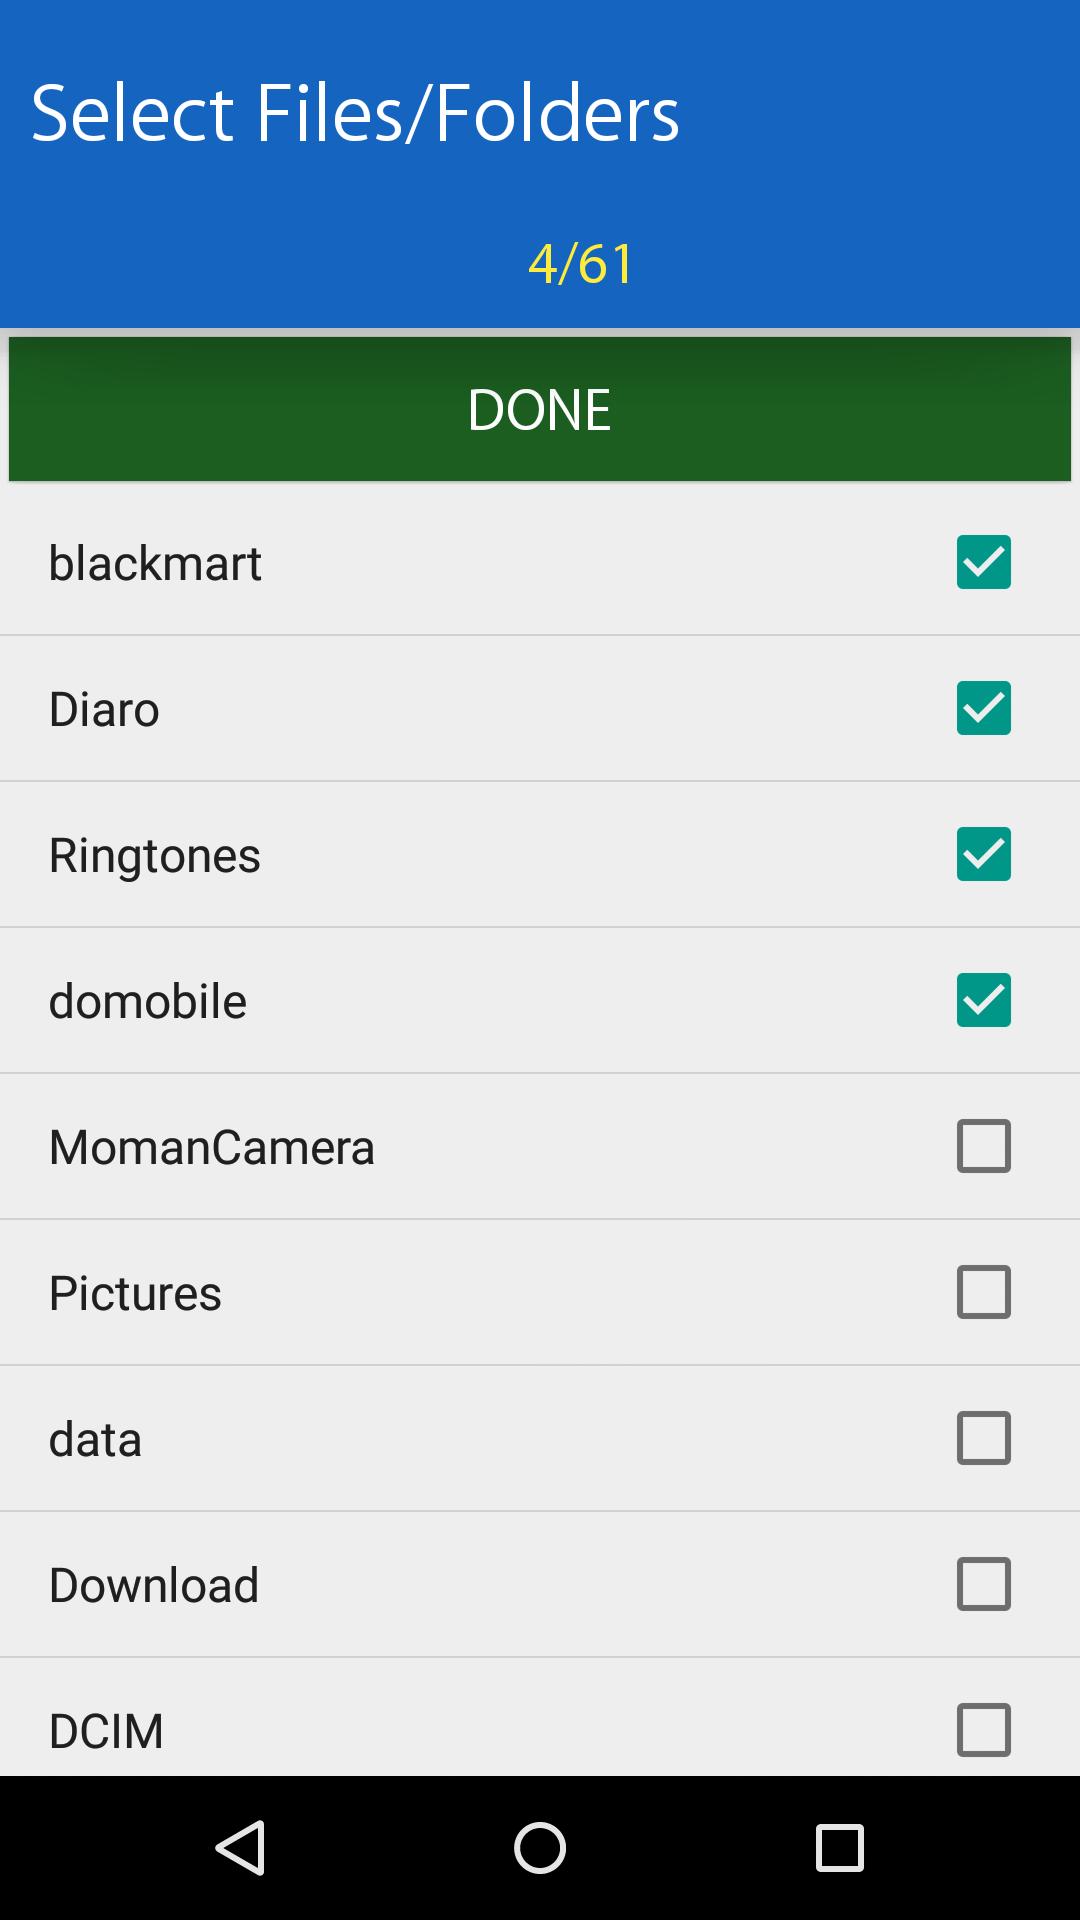Image resolution: width=1080 pixels, height=1920 pixels.
Task: Select the Pictures folder checkbox
Action: 983,1292
